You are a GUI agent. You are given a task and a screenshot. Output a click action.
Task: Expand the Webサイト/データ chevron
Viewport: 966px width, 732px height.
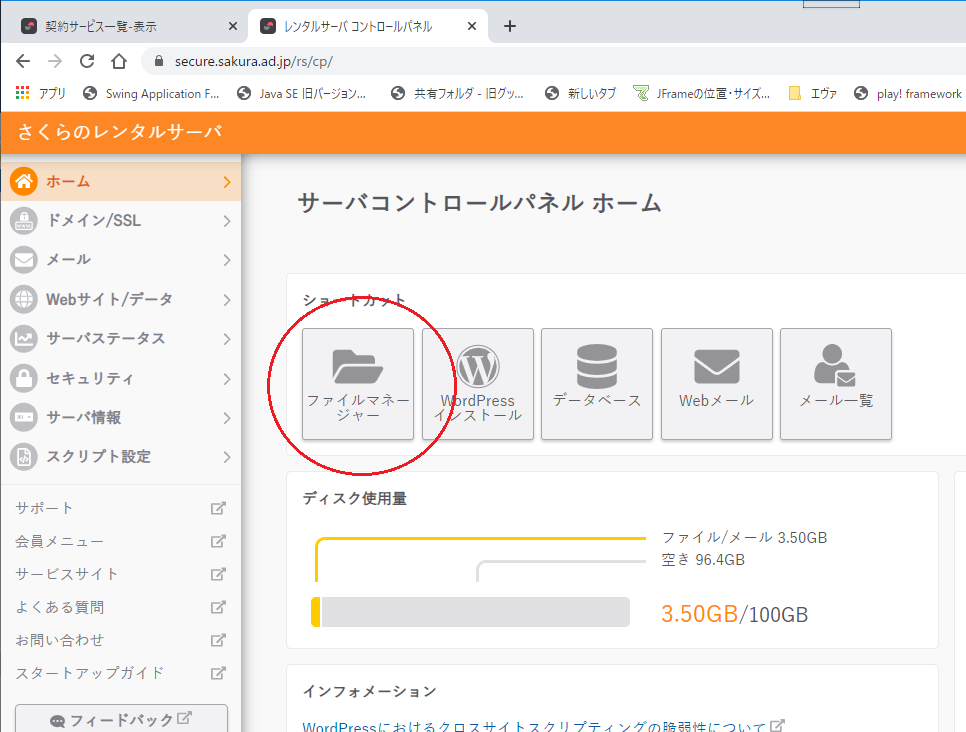[227, 300]
